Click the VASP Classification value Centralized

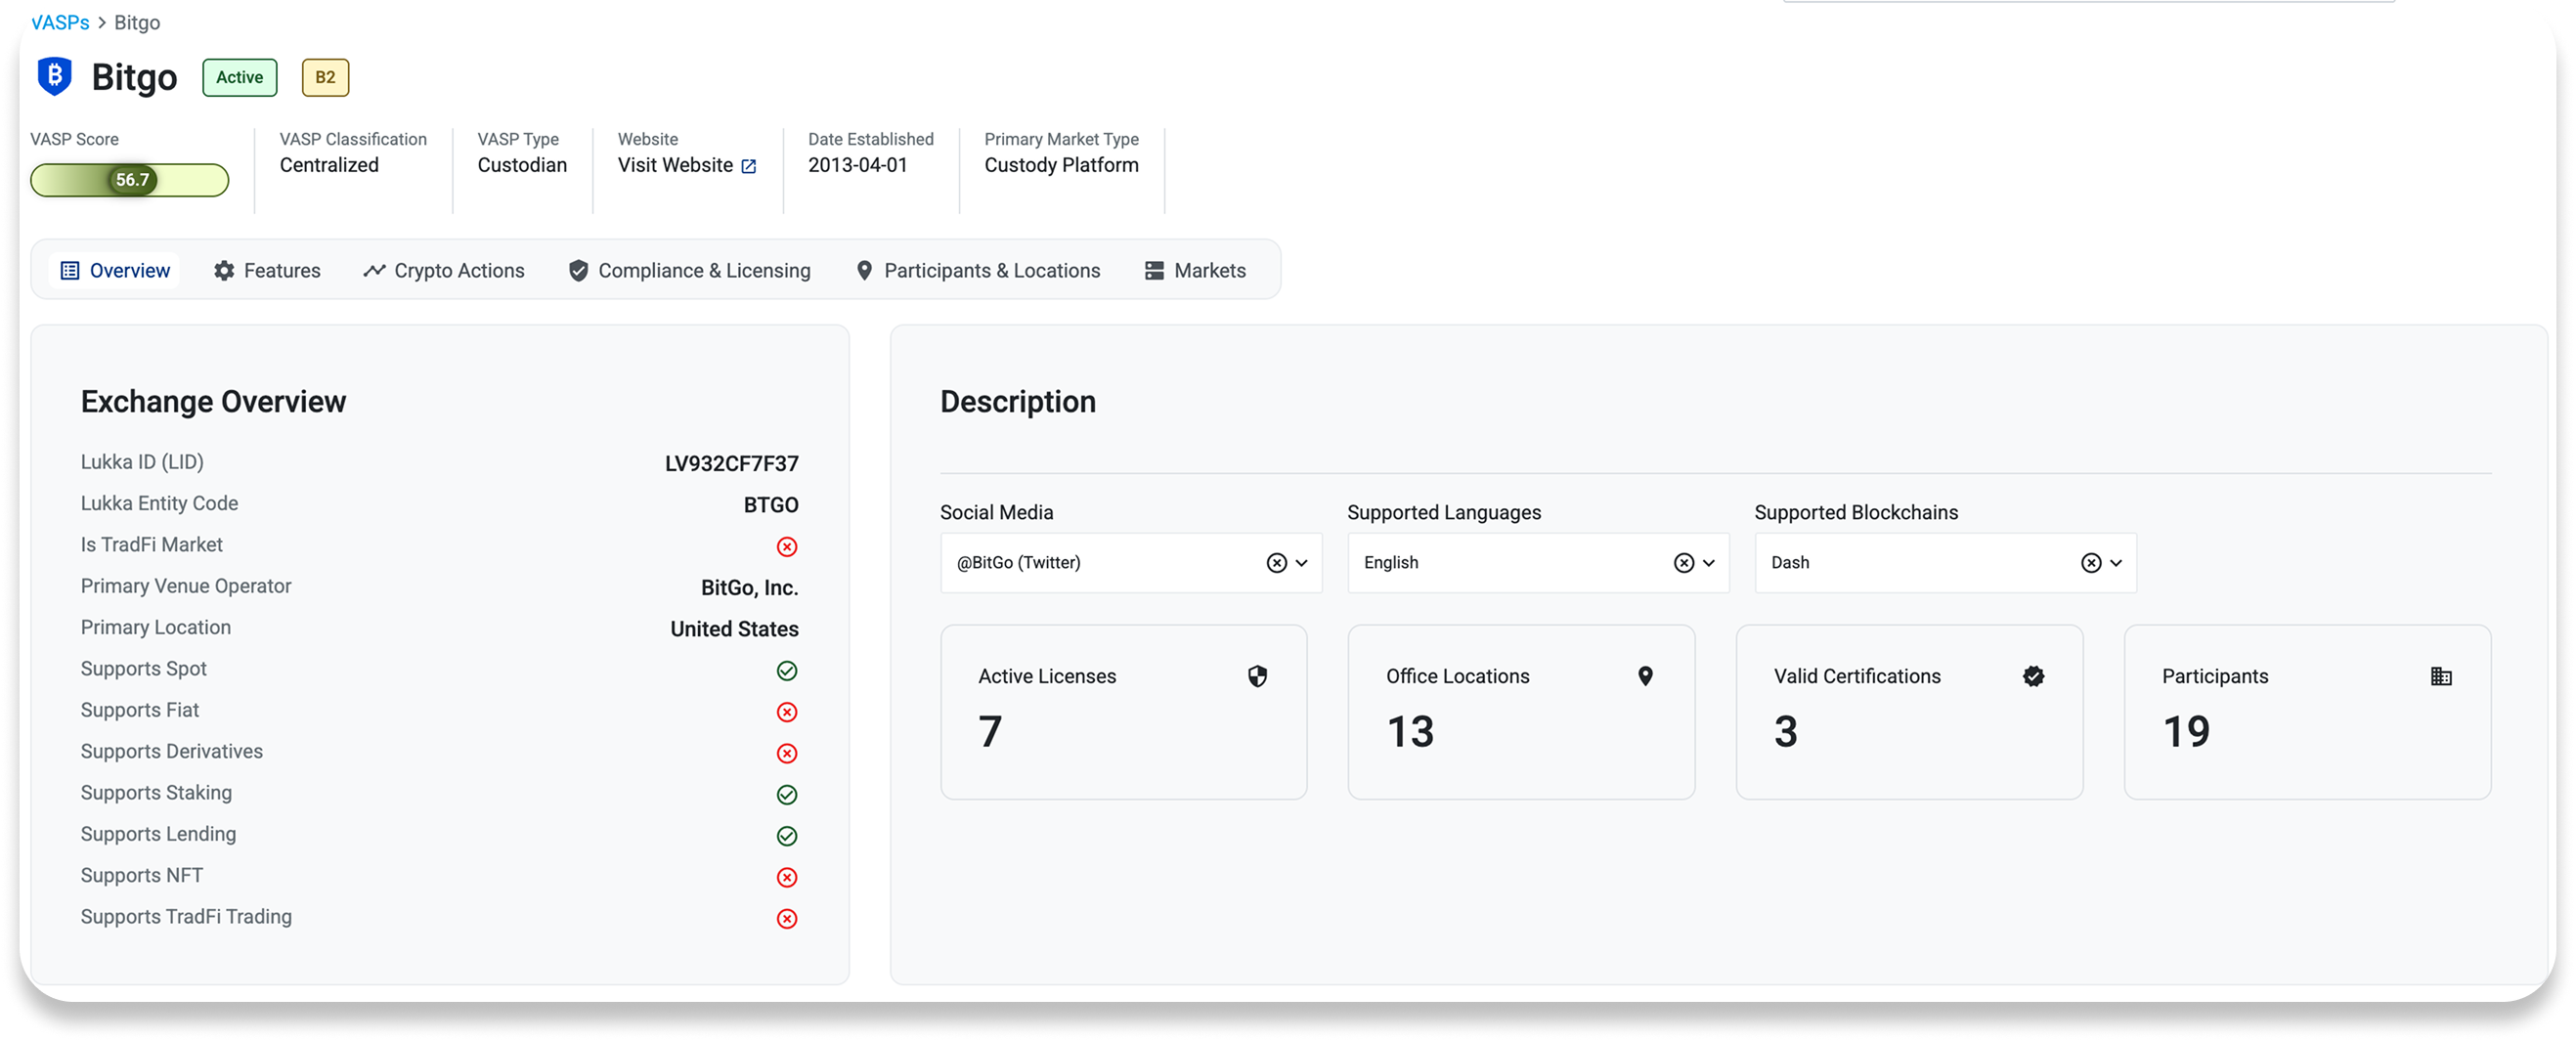(329, 166)
